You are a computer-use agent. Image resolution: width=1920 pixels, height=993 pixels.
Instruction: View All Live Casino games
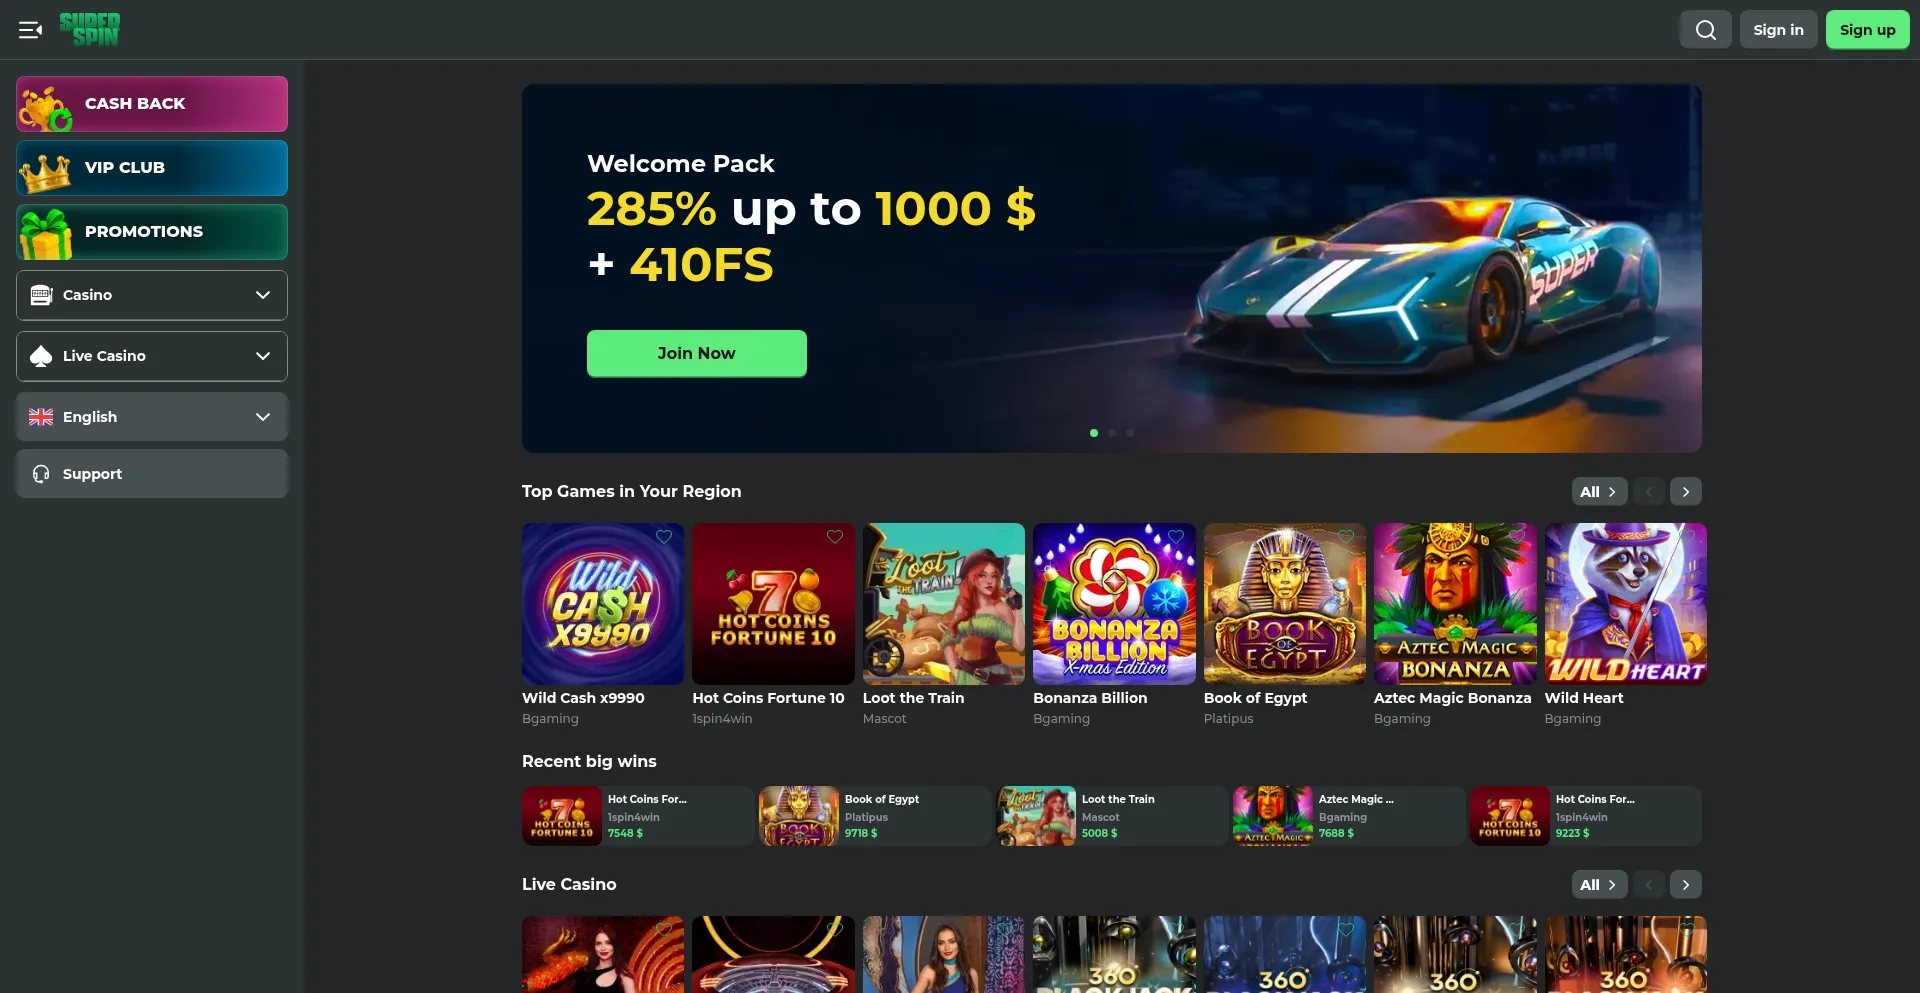pyautogui.click(x=1599, y=884)
